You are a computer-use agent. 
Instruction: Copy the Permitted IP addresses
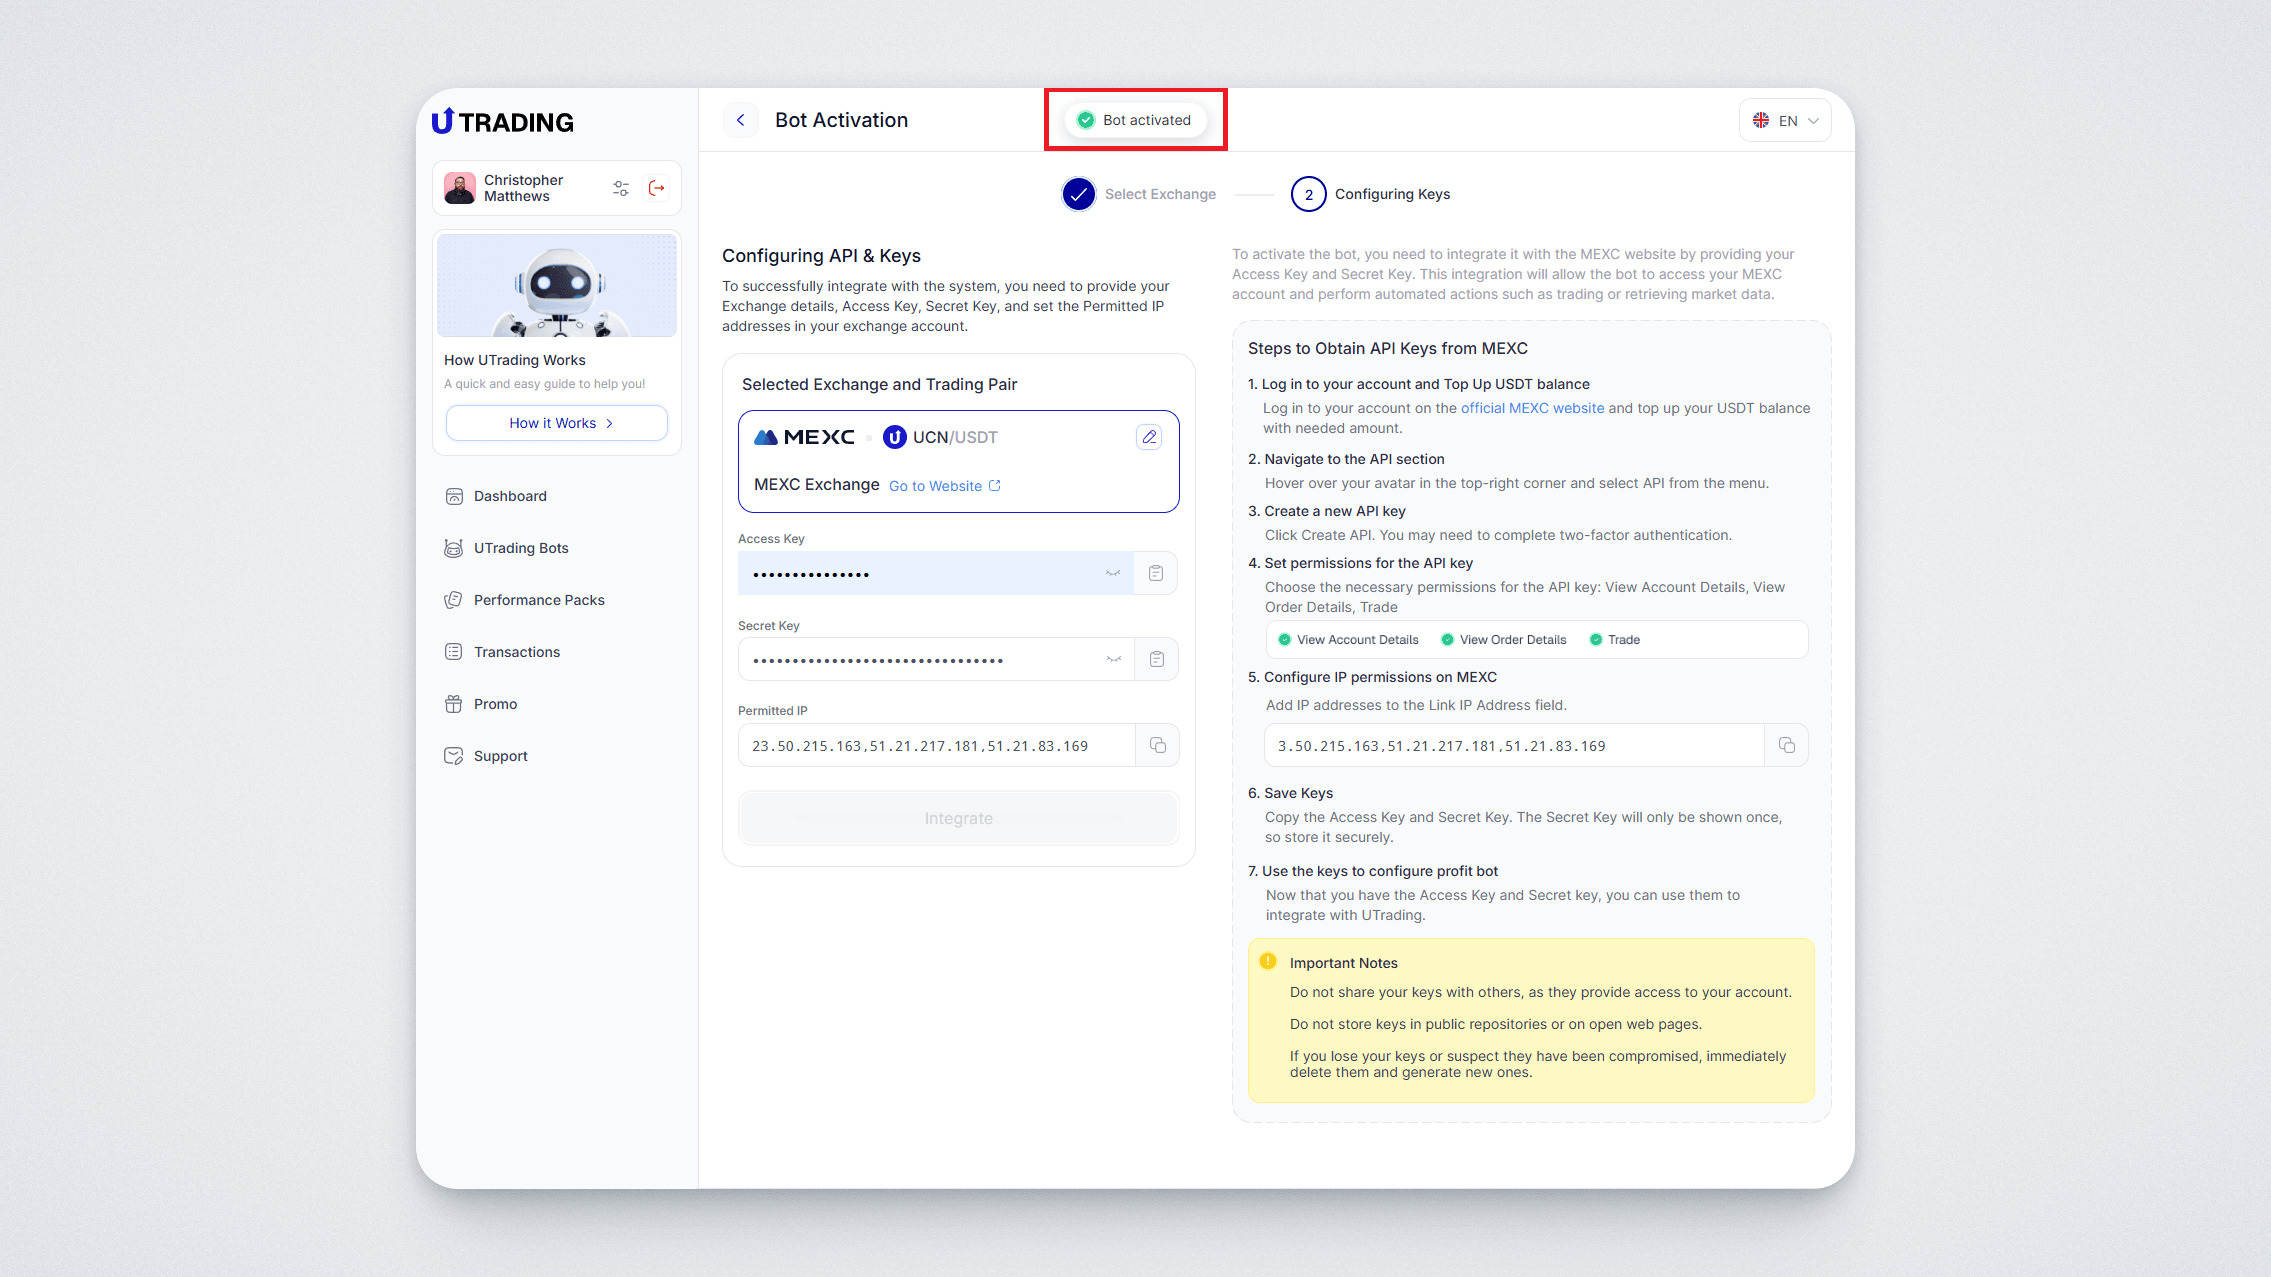click(1158, 745)
